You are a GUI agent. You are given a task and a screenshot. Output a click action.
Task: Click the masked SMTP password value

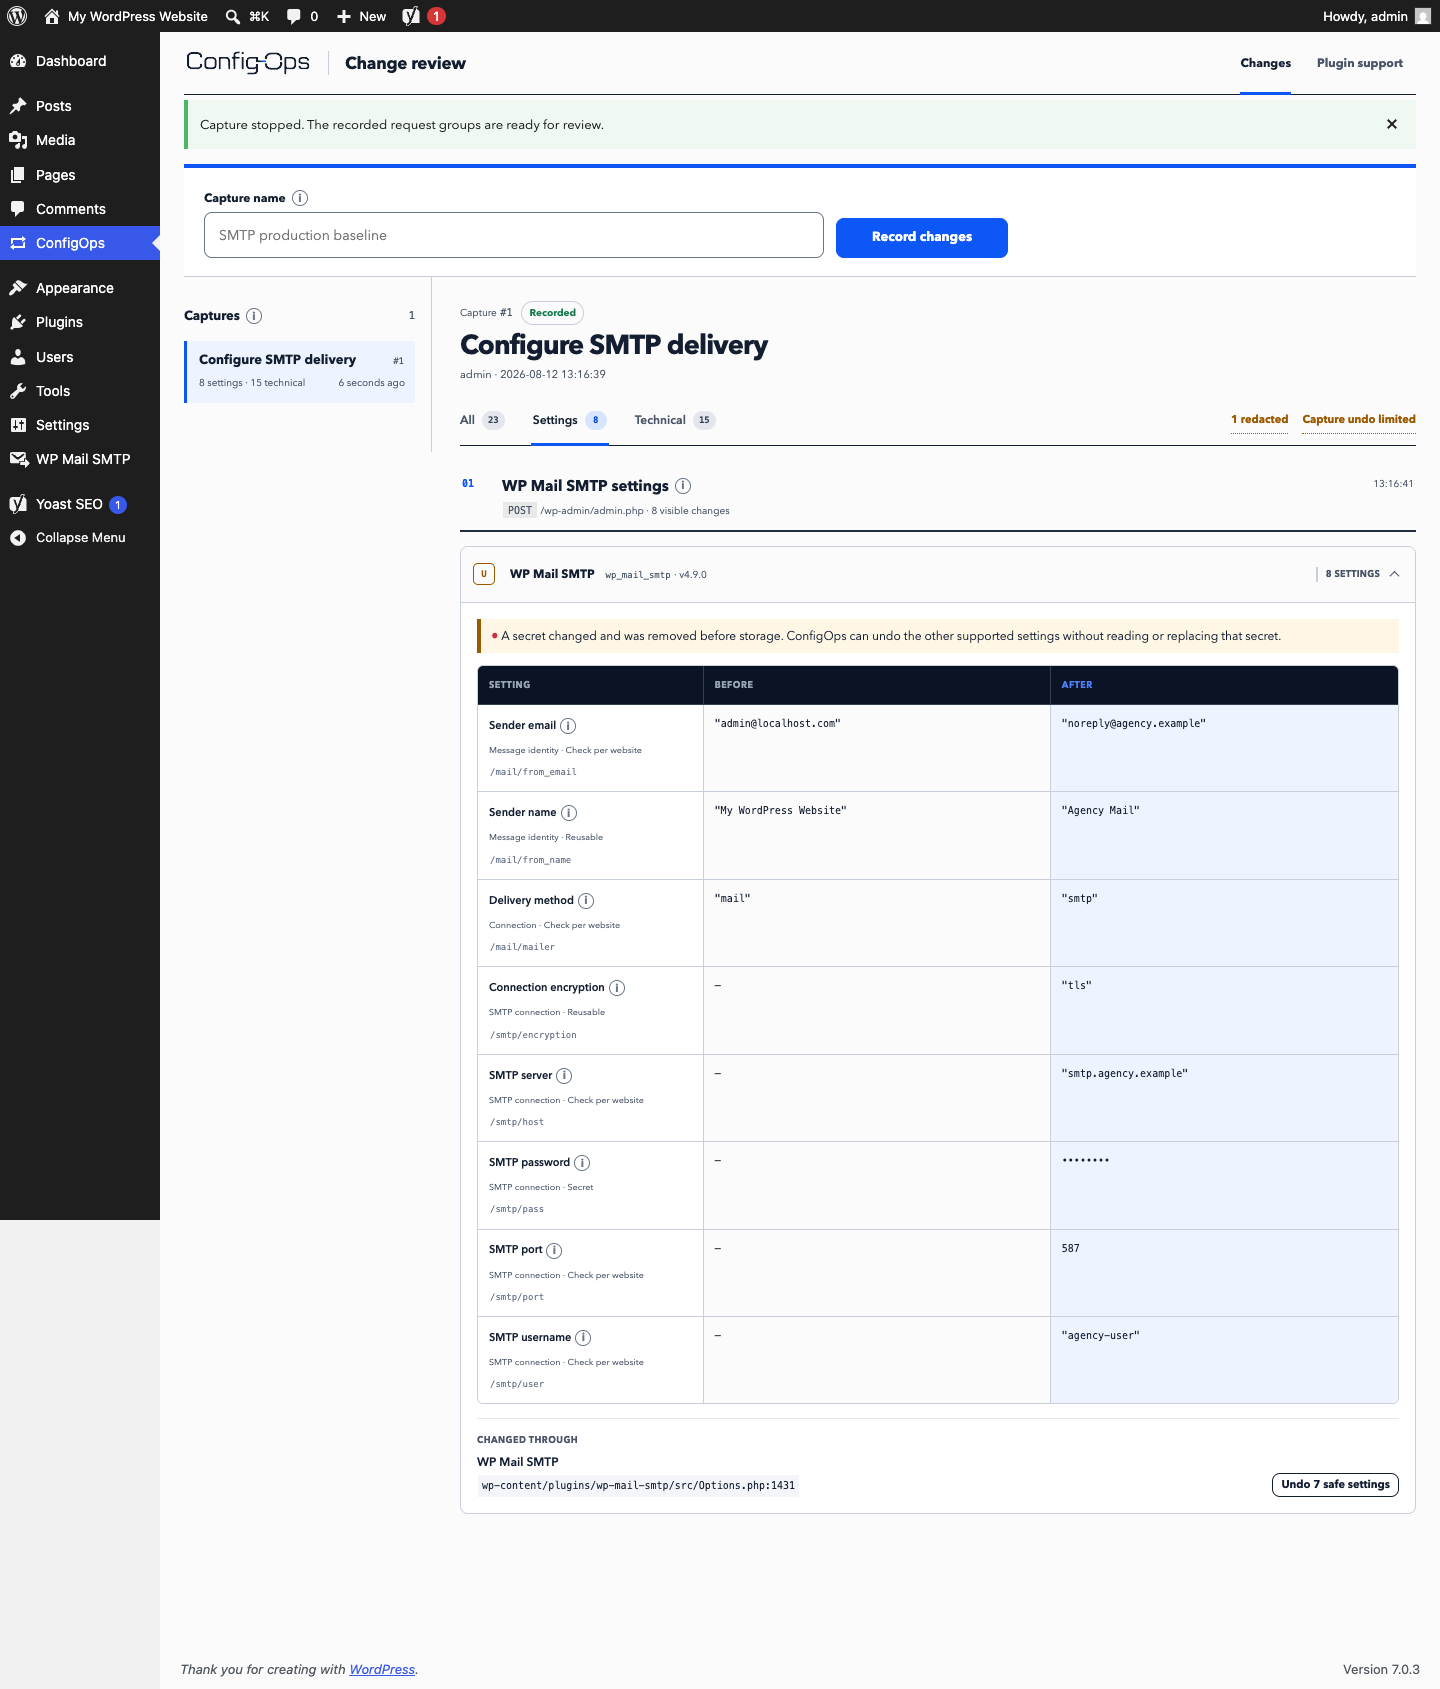click(x=1085, y=1160)
